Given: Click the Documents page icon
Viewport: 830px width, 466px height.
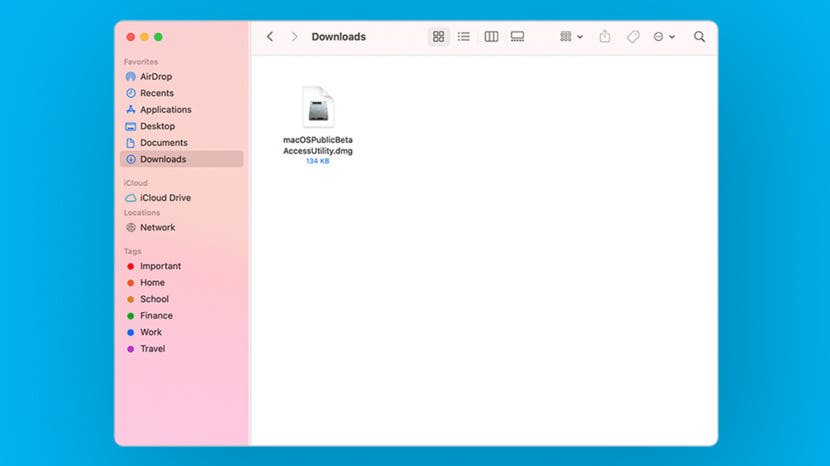Looking at the screenshot, I should tap(131, 142).
